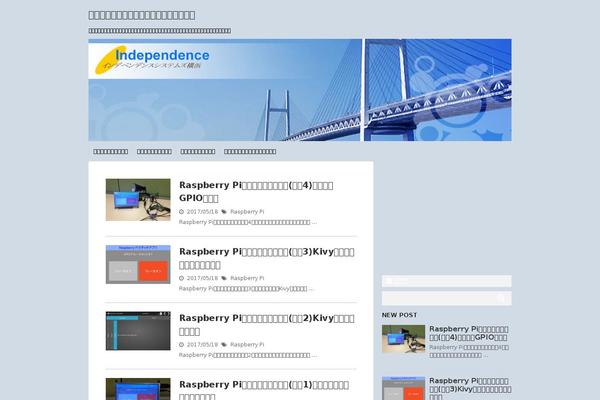Open Raspberry Pi category on the GPIO (4) post

pos(247,212)
